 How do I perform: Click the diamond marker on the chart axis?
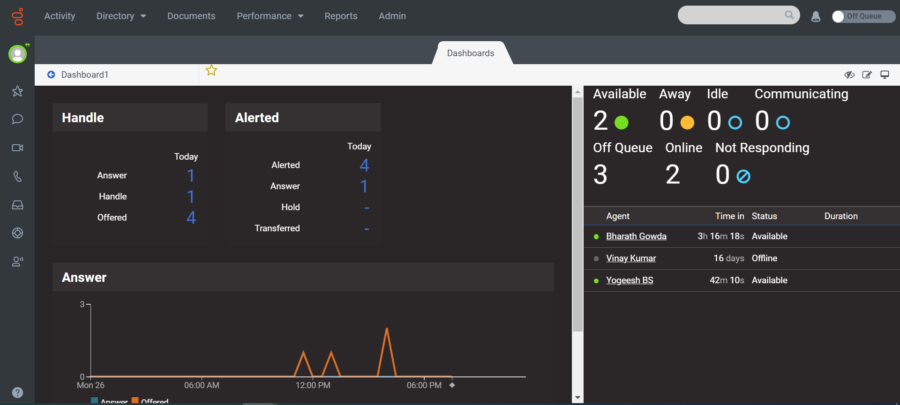(452, 385)
